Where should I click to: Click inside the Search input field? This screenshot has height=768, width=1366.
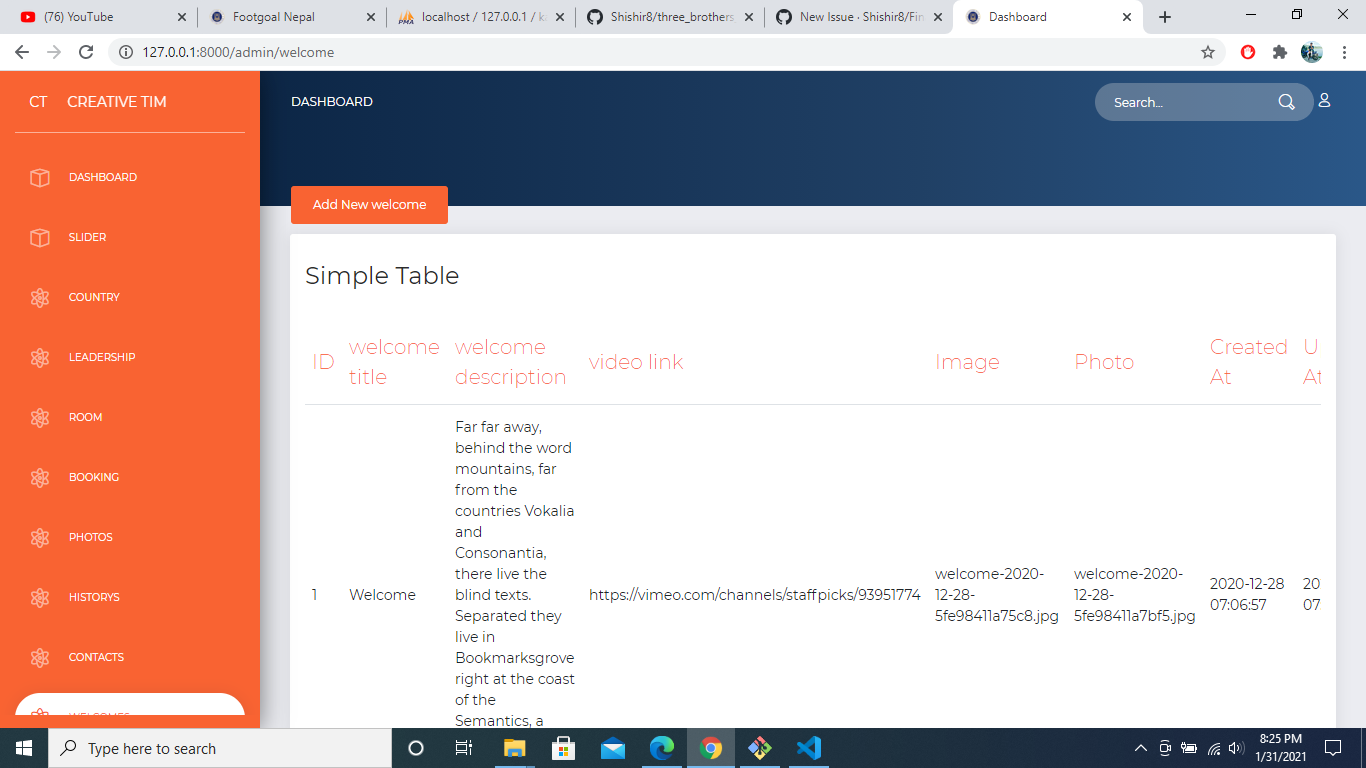pyautogui.click(x=1180, y=101)
